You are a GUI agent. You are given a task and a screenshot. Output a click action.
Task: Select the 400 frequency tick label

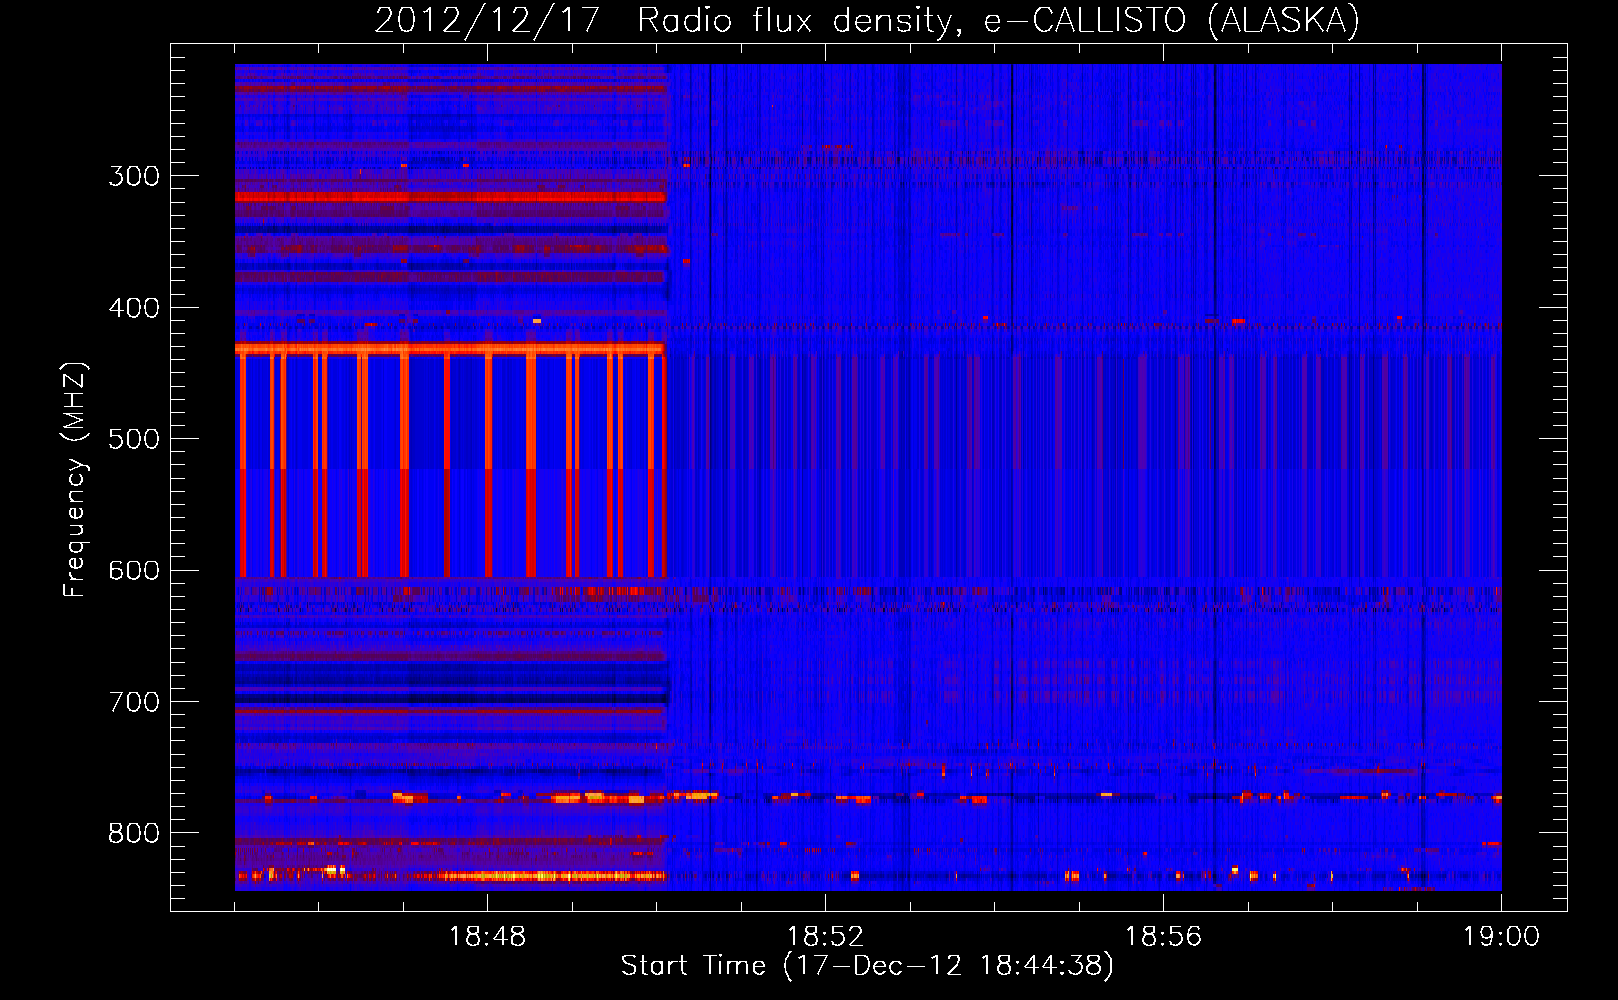click(134, 308)
